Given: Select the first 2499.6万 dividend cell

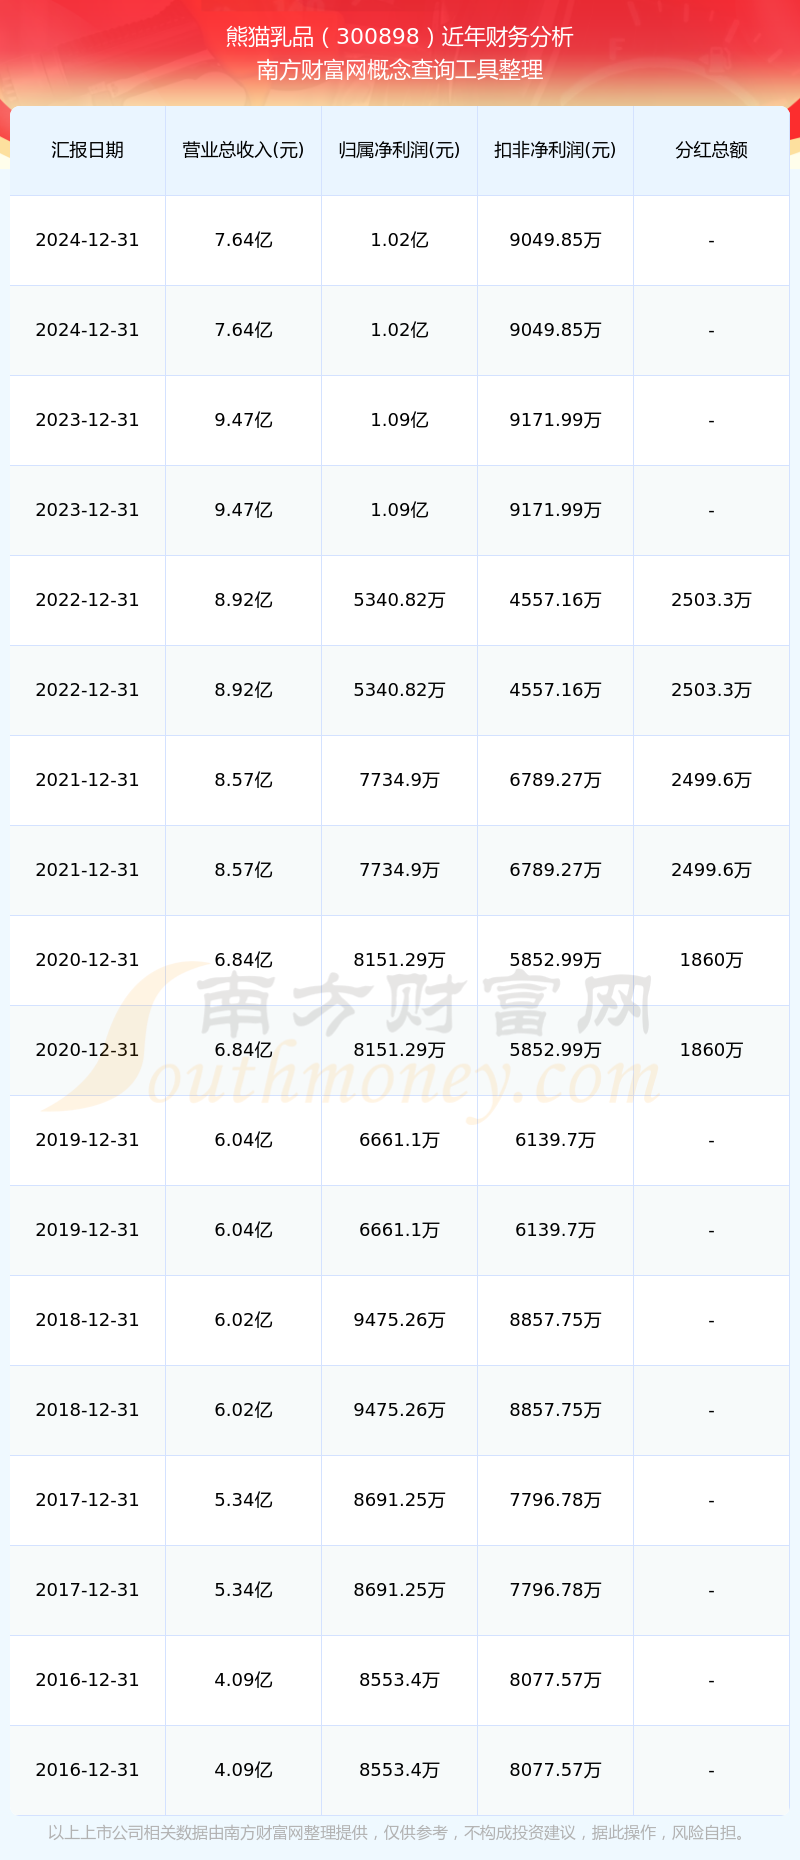Looking at the screenshot, I should coord(711,780).
